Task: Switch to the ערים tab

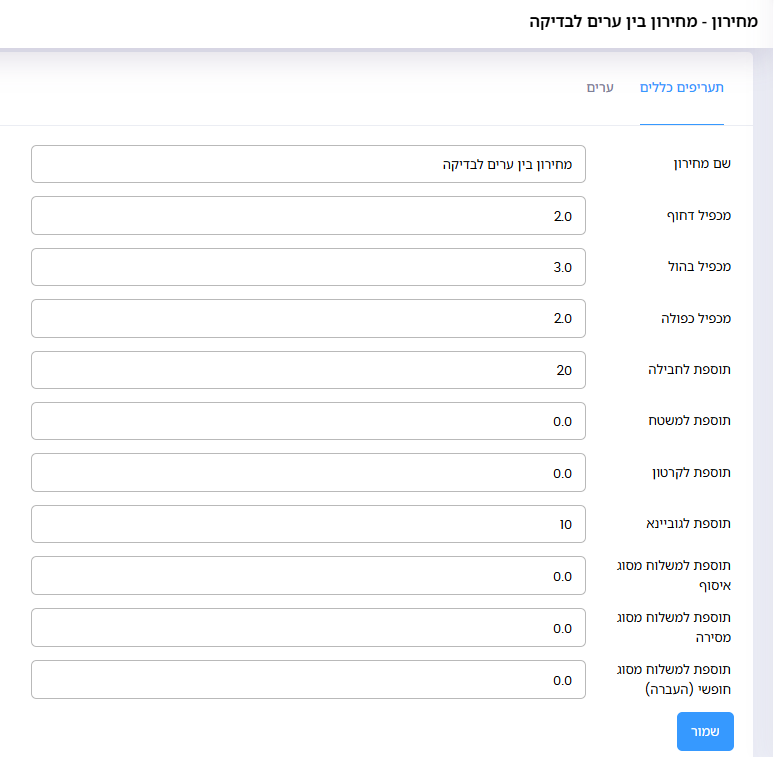Action: click(x=600, y=88)
